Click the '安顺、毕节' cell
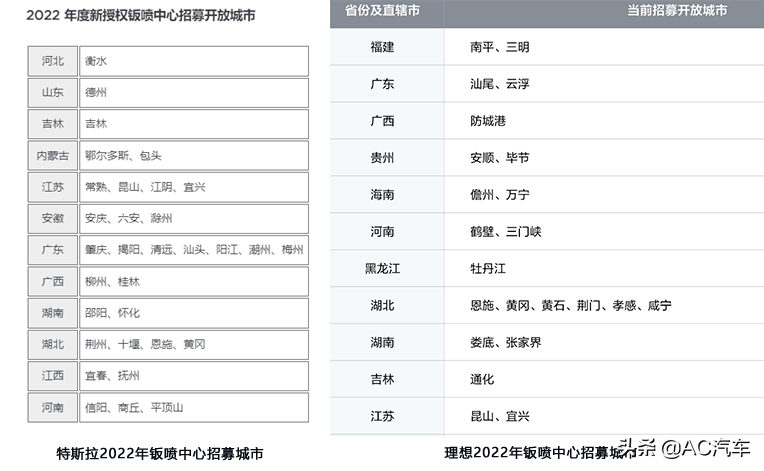This screenshot has height=471, width=764. pyautogui.click(x=604, y=158)
